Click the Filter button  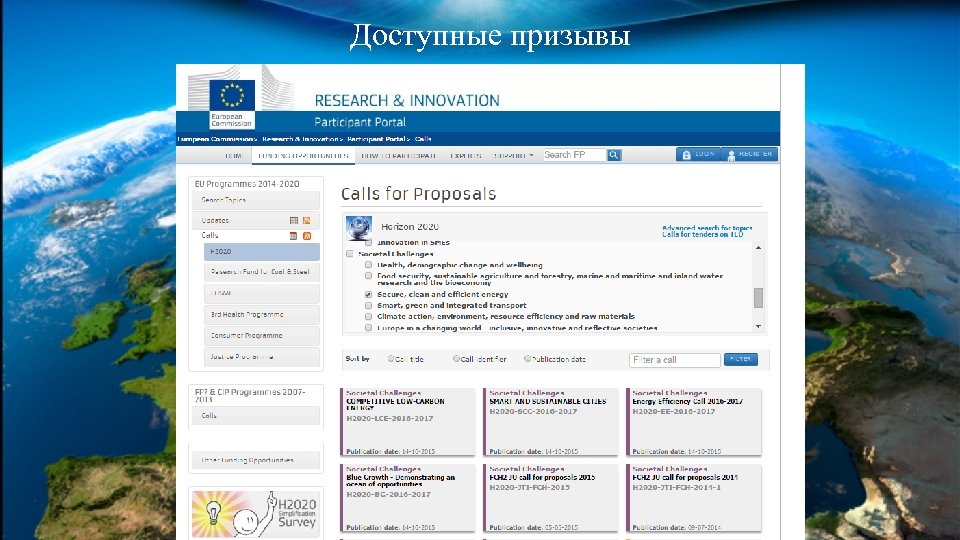coord(741,359)
